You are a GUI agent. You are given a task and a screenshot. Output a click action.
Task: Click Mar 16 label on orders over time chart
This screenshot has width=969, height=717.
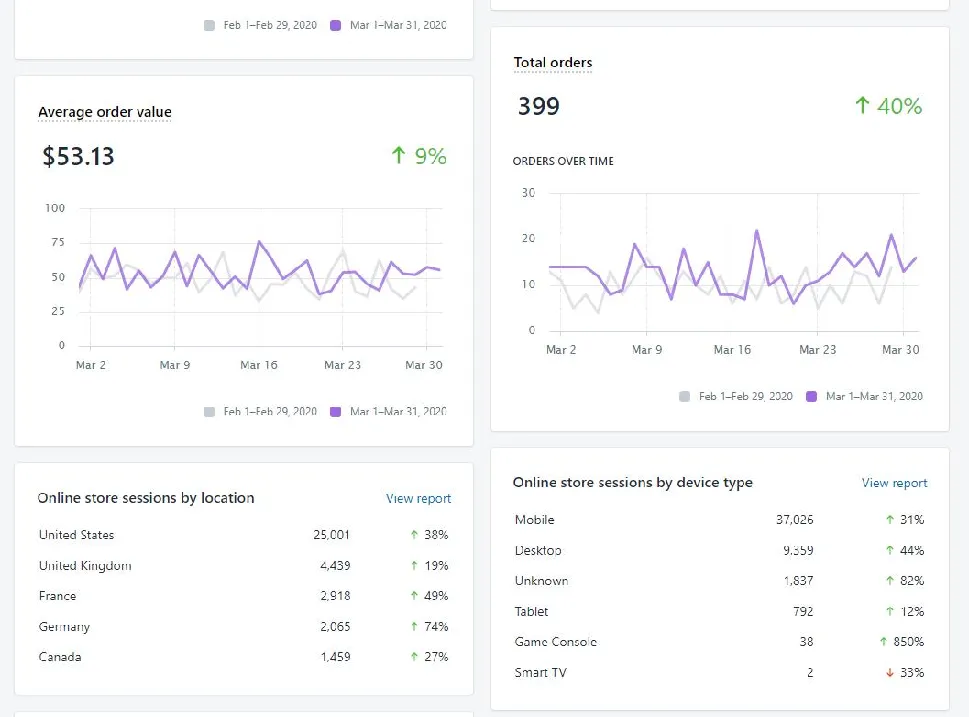click(732, 350)
